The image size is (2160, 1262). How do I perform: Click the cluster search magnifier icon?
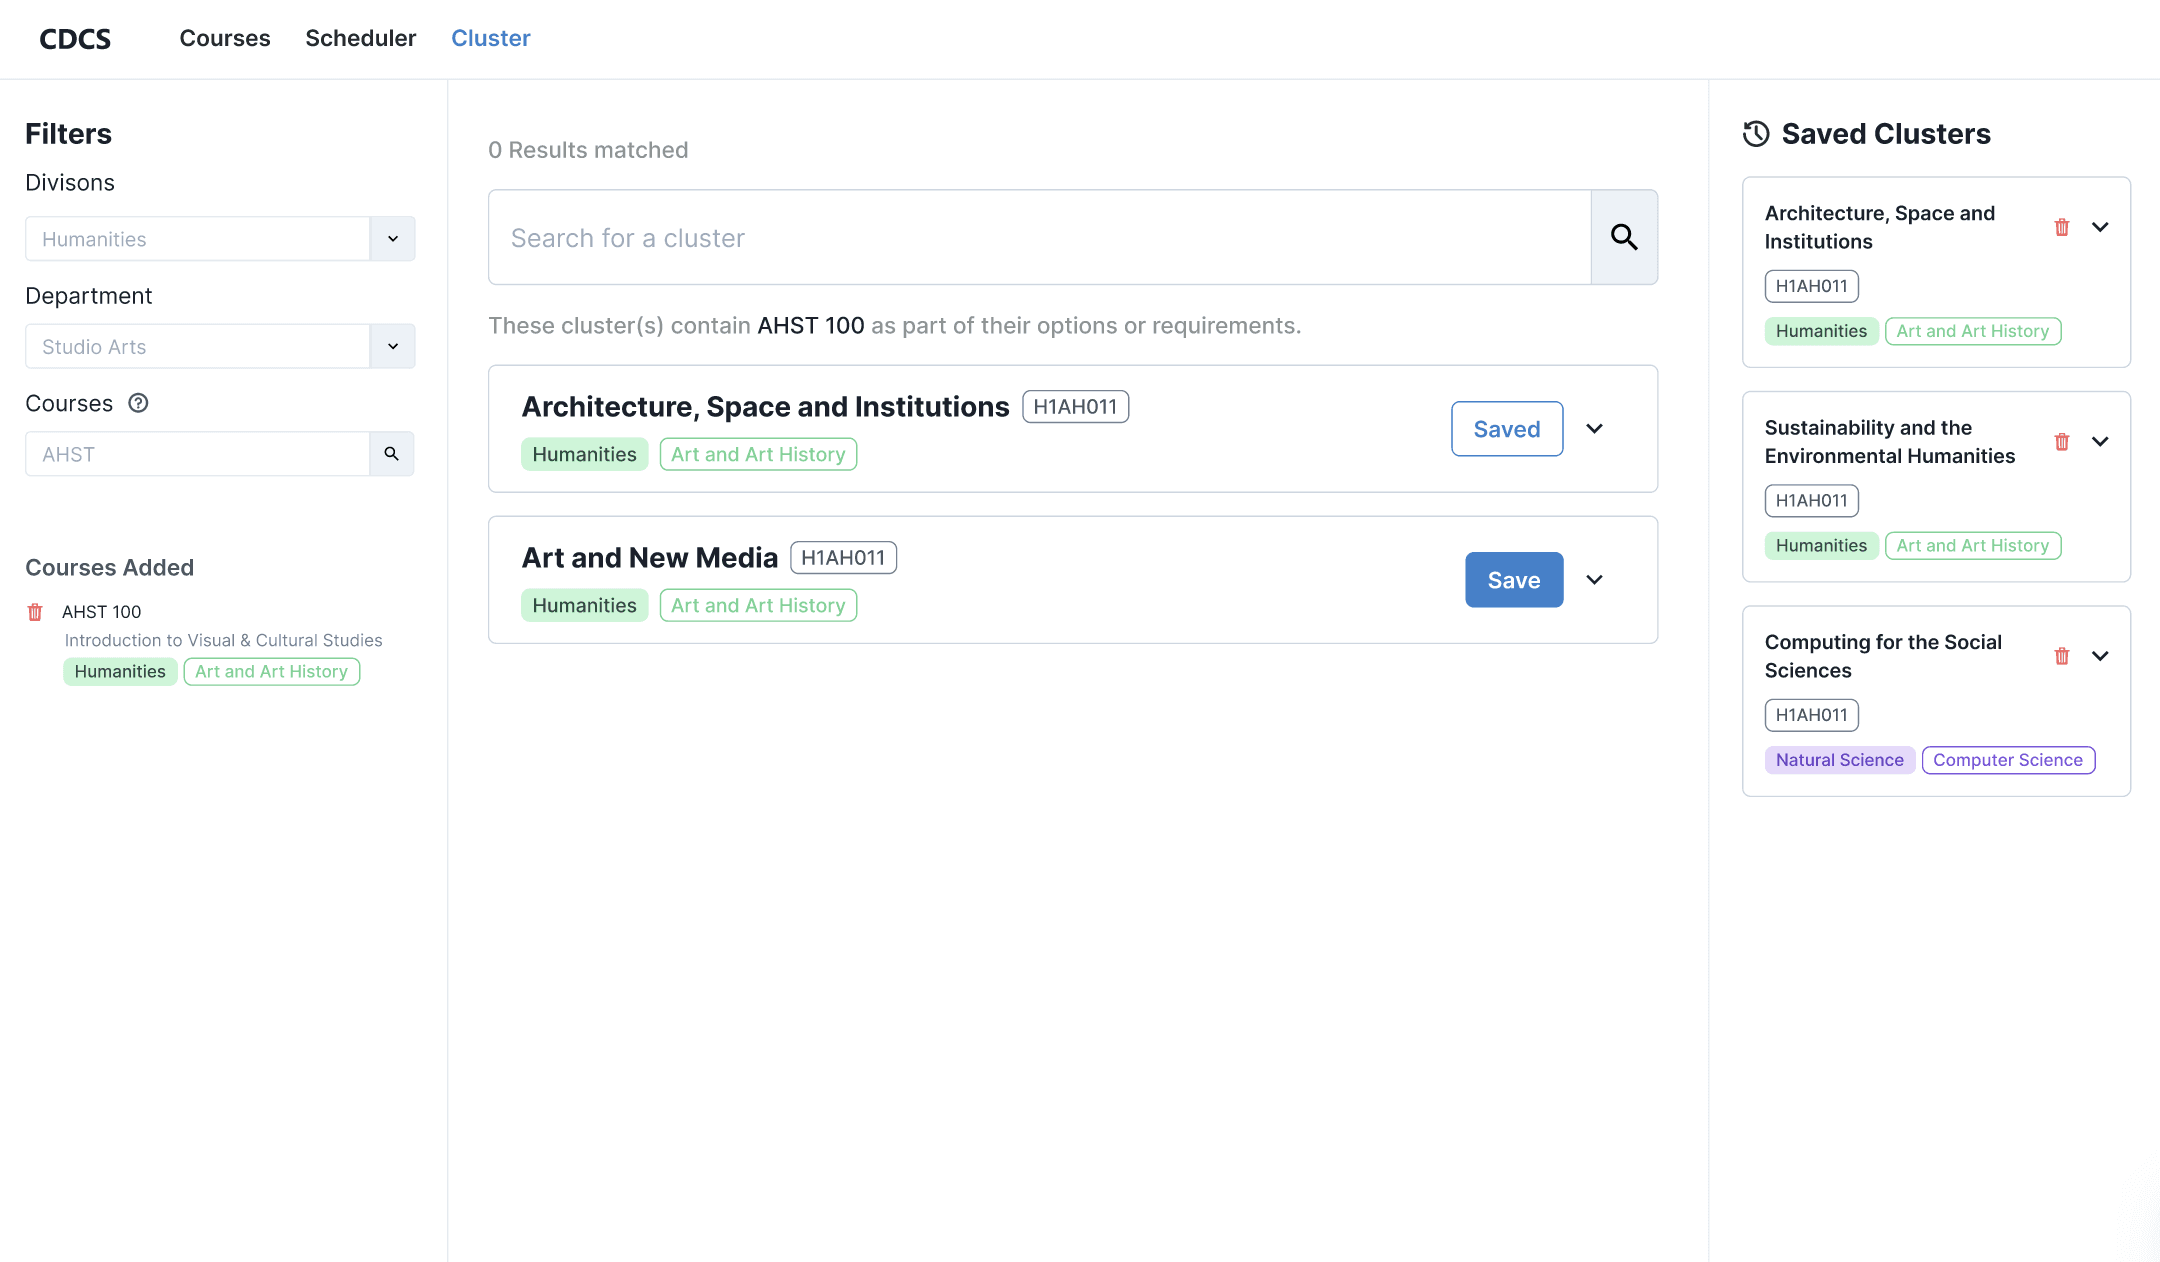coord(1624,237)
